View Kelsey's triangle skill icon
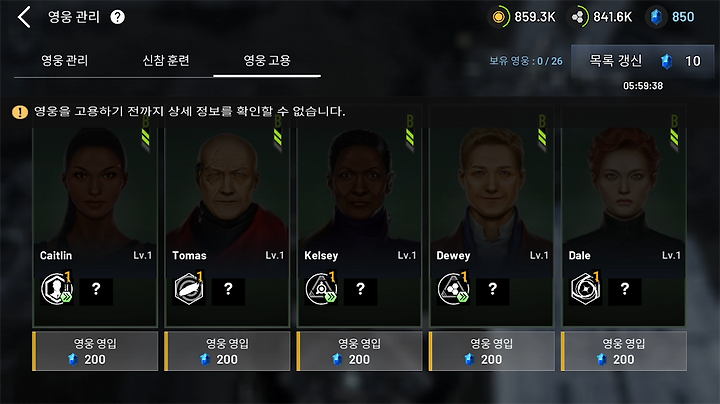Screen dimensions: 720x404 point(321,289)
